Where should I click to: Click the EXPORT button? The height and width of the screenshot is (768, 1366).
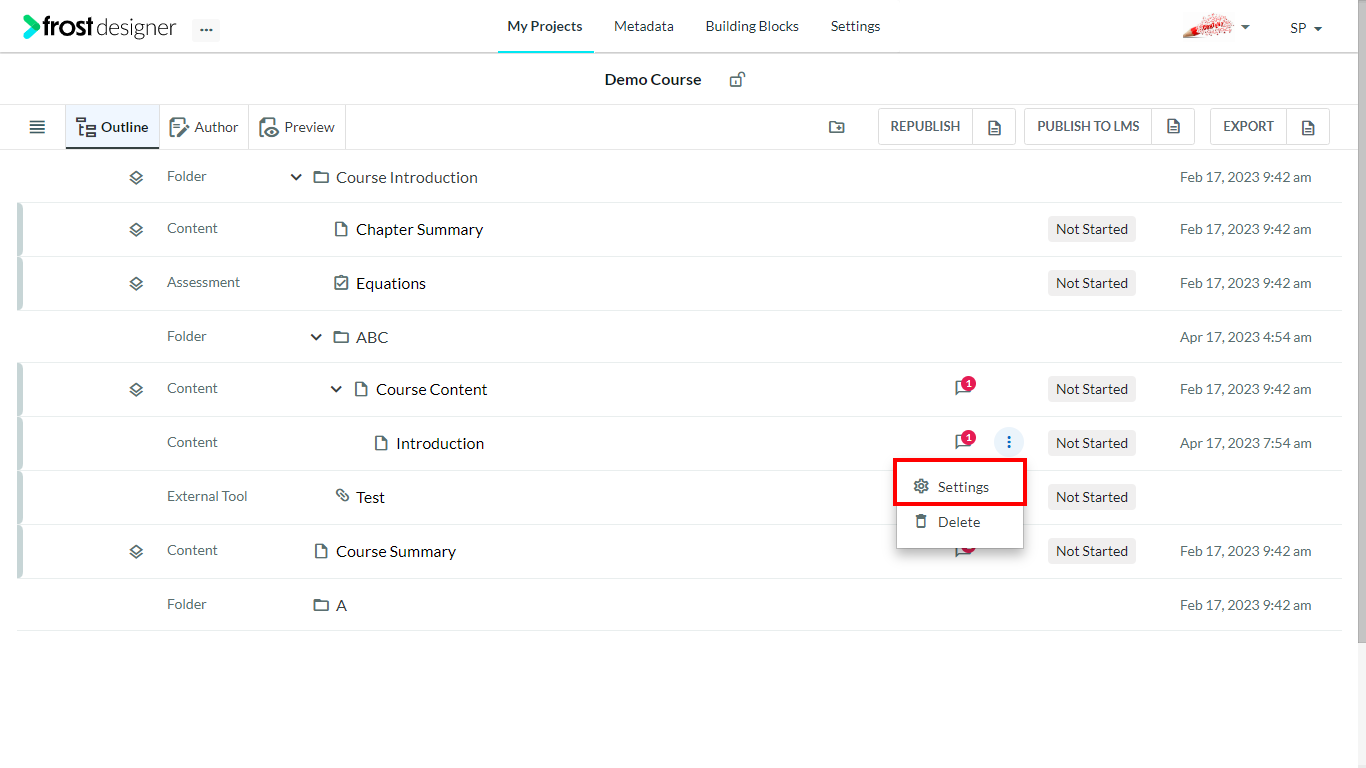point(1248,127)
